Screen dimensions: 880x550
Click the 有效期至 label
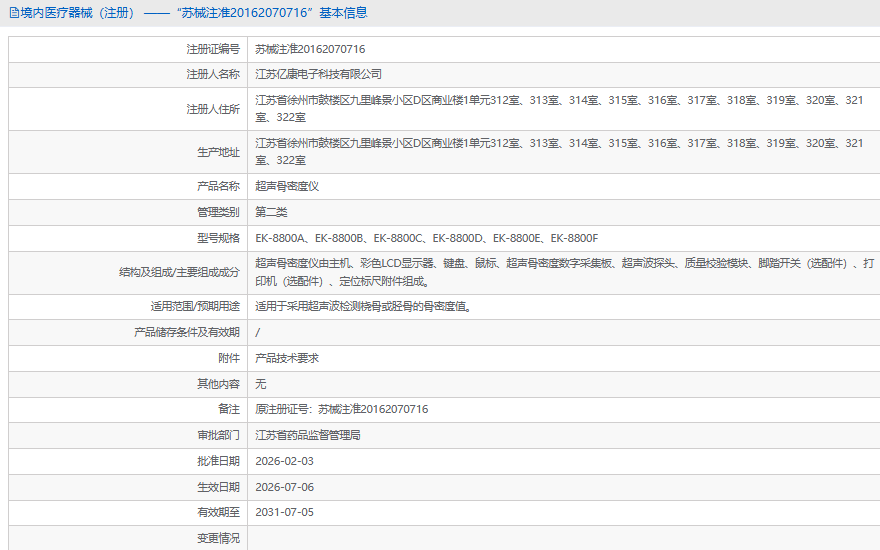pyautogui.click(x=218, y=512)
